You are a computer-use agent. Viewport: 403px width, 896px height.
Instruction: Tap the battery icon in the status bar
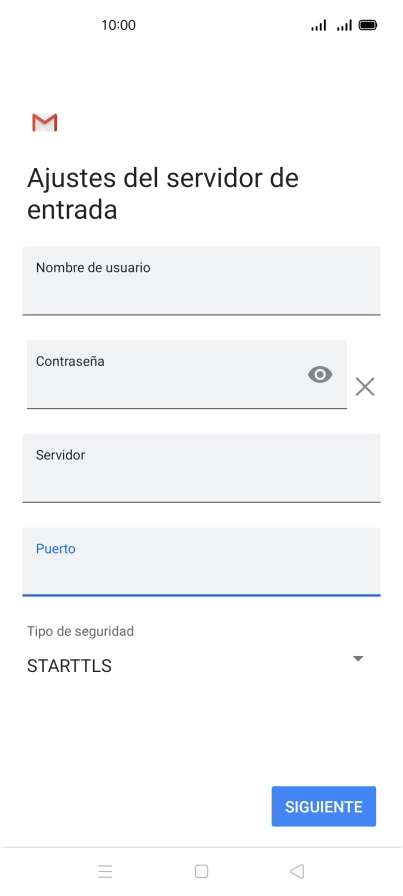tap(367, 25)
